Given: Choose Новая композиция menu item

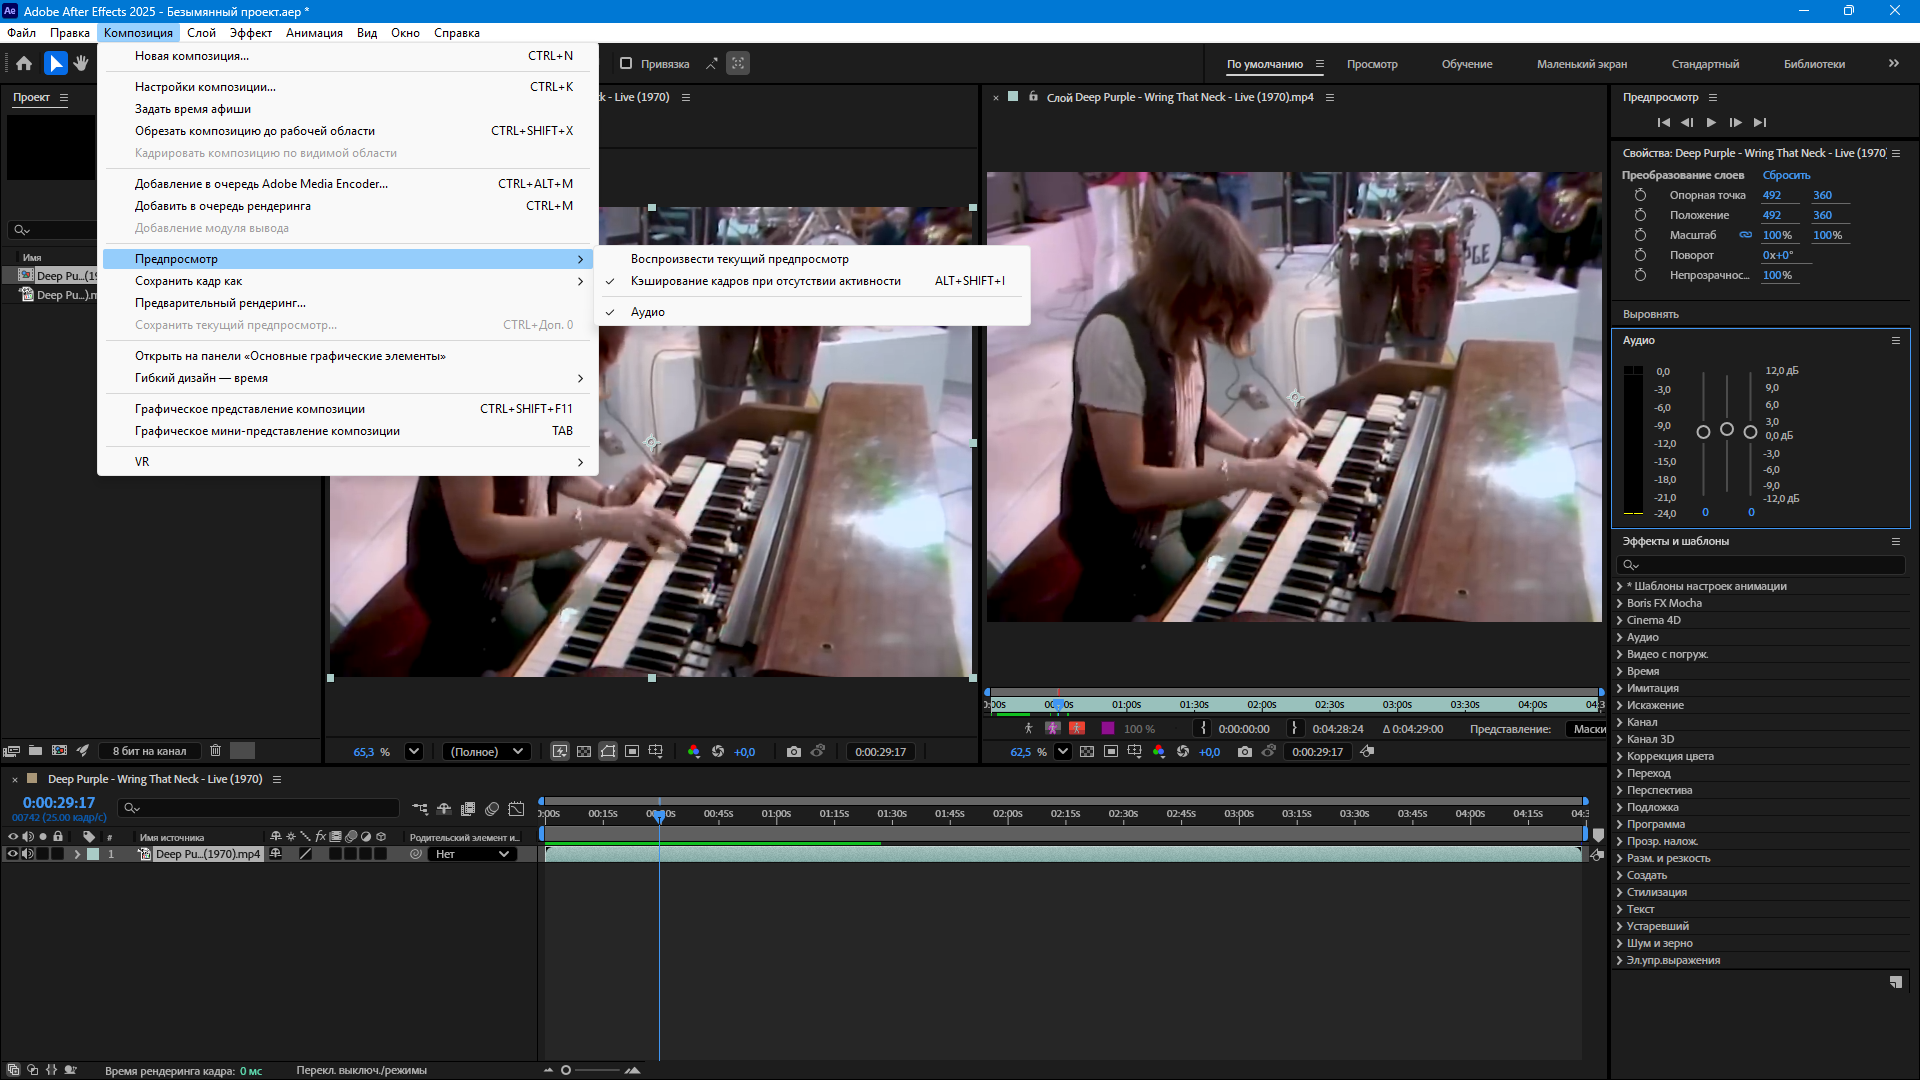Looking at the screenshot, I should [348, 56].
